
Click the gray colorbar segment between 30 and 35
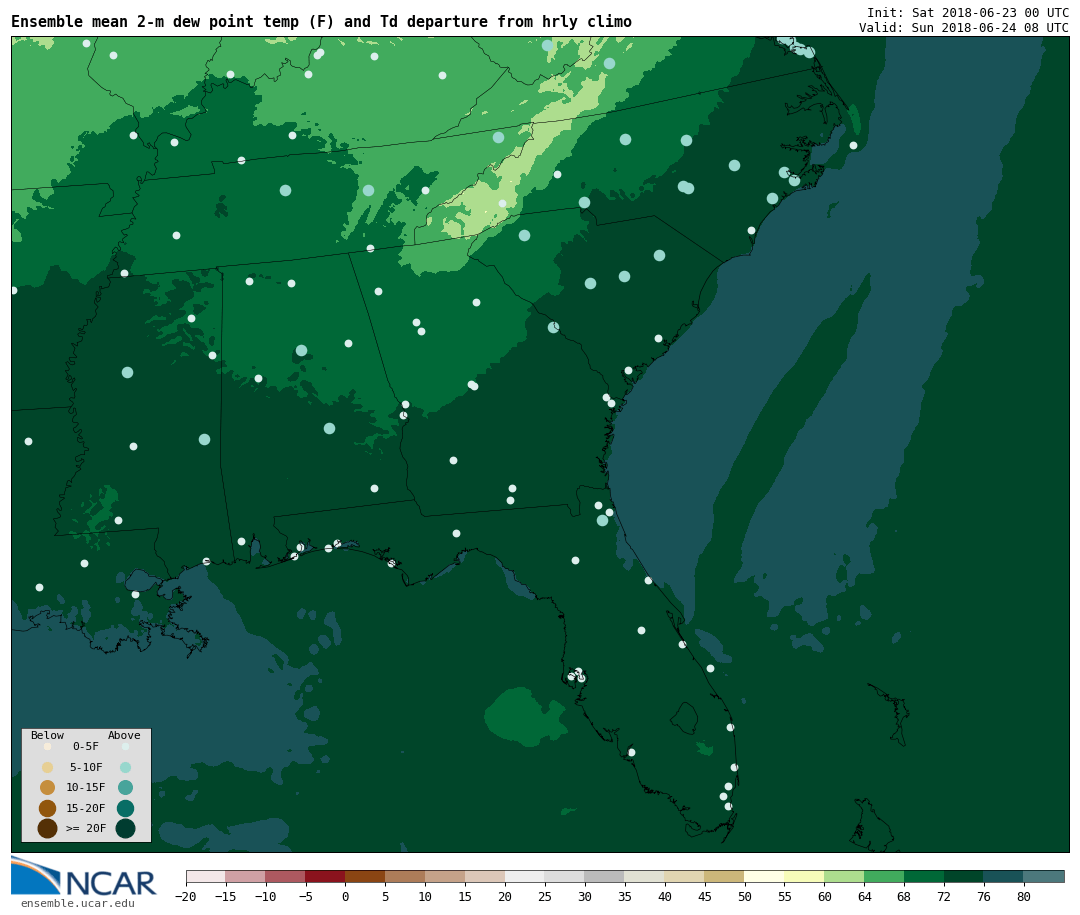point(605,876)
